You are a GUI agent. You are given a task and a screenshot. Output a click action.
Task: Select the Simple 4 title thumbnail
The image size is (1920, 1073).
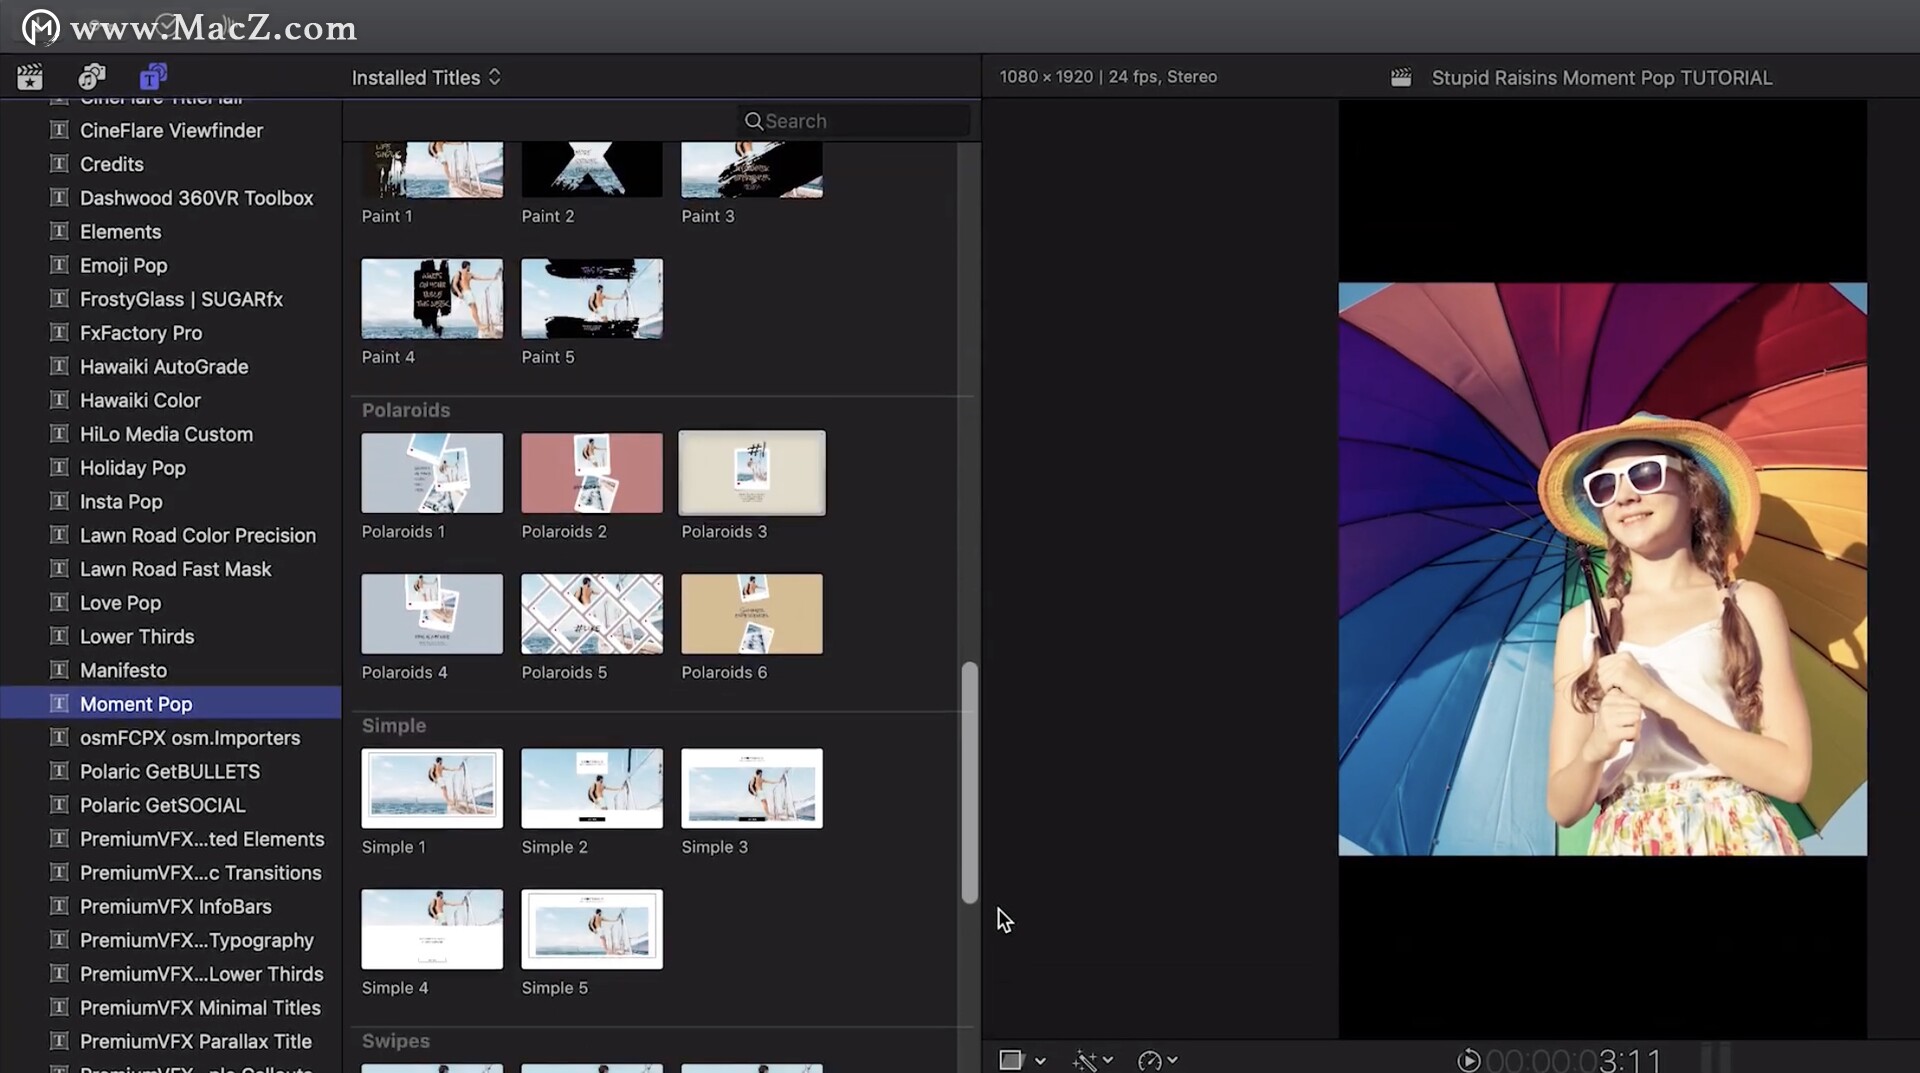tap(432, 929)
